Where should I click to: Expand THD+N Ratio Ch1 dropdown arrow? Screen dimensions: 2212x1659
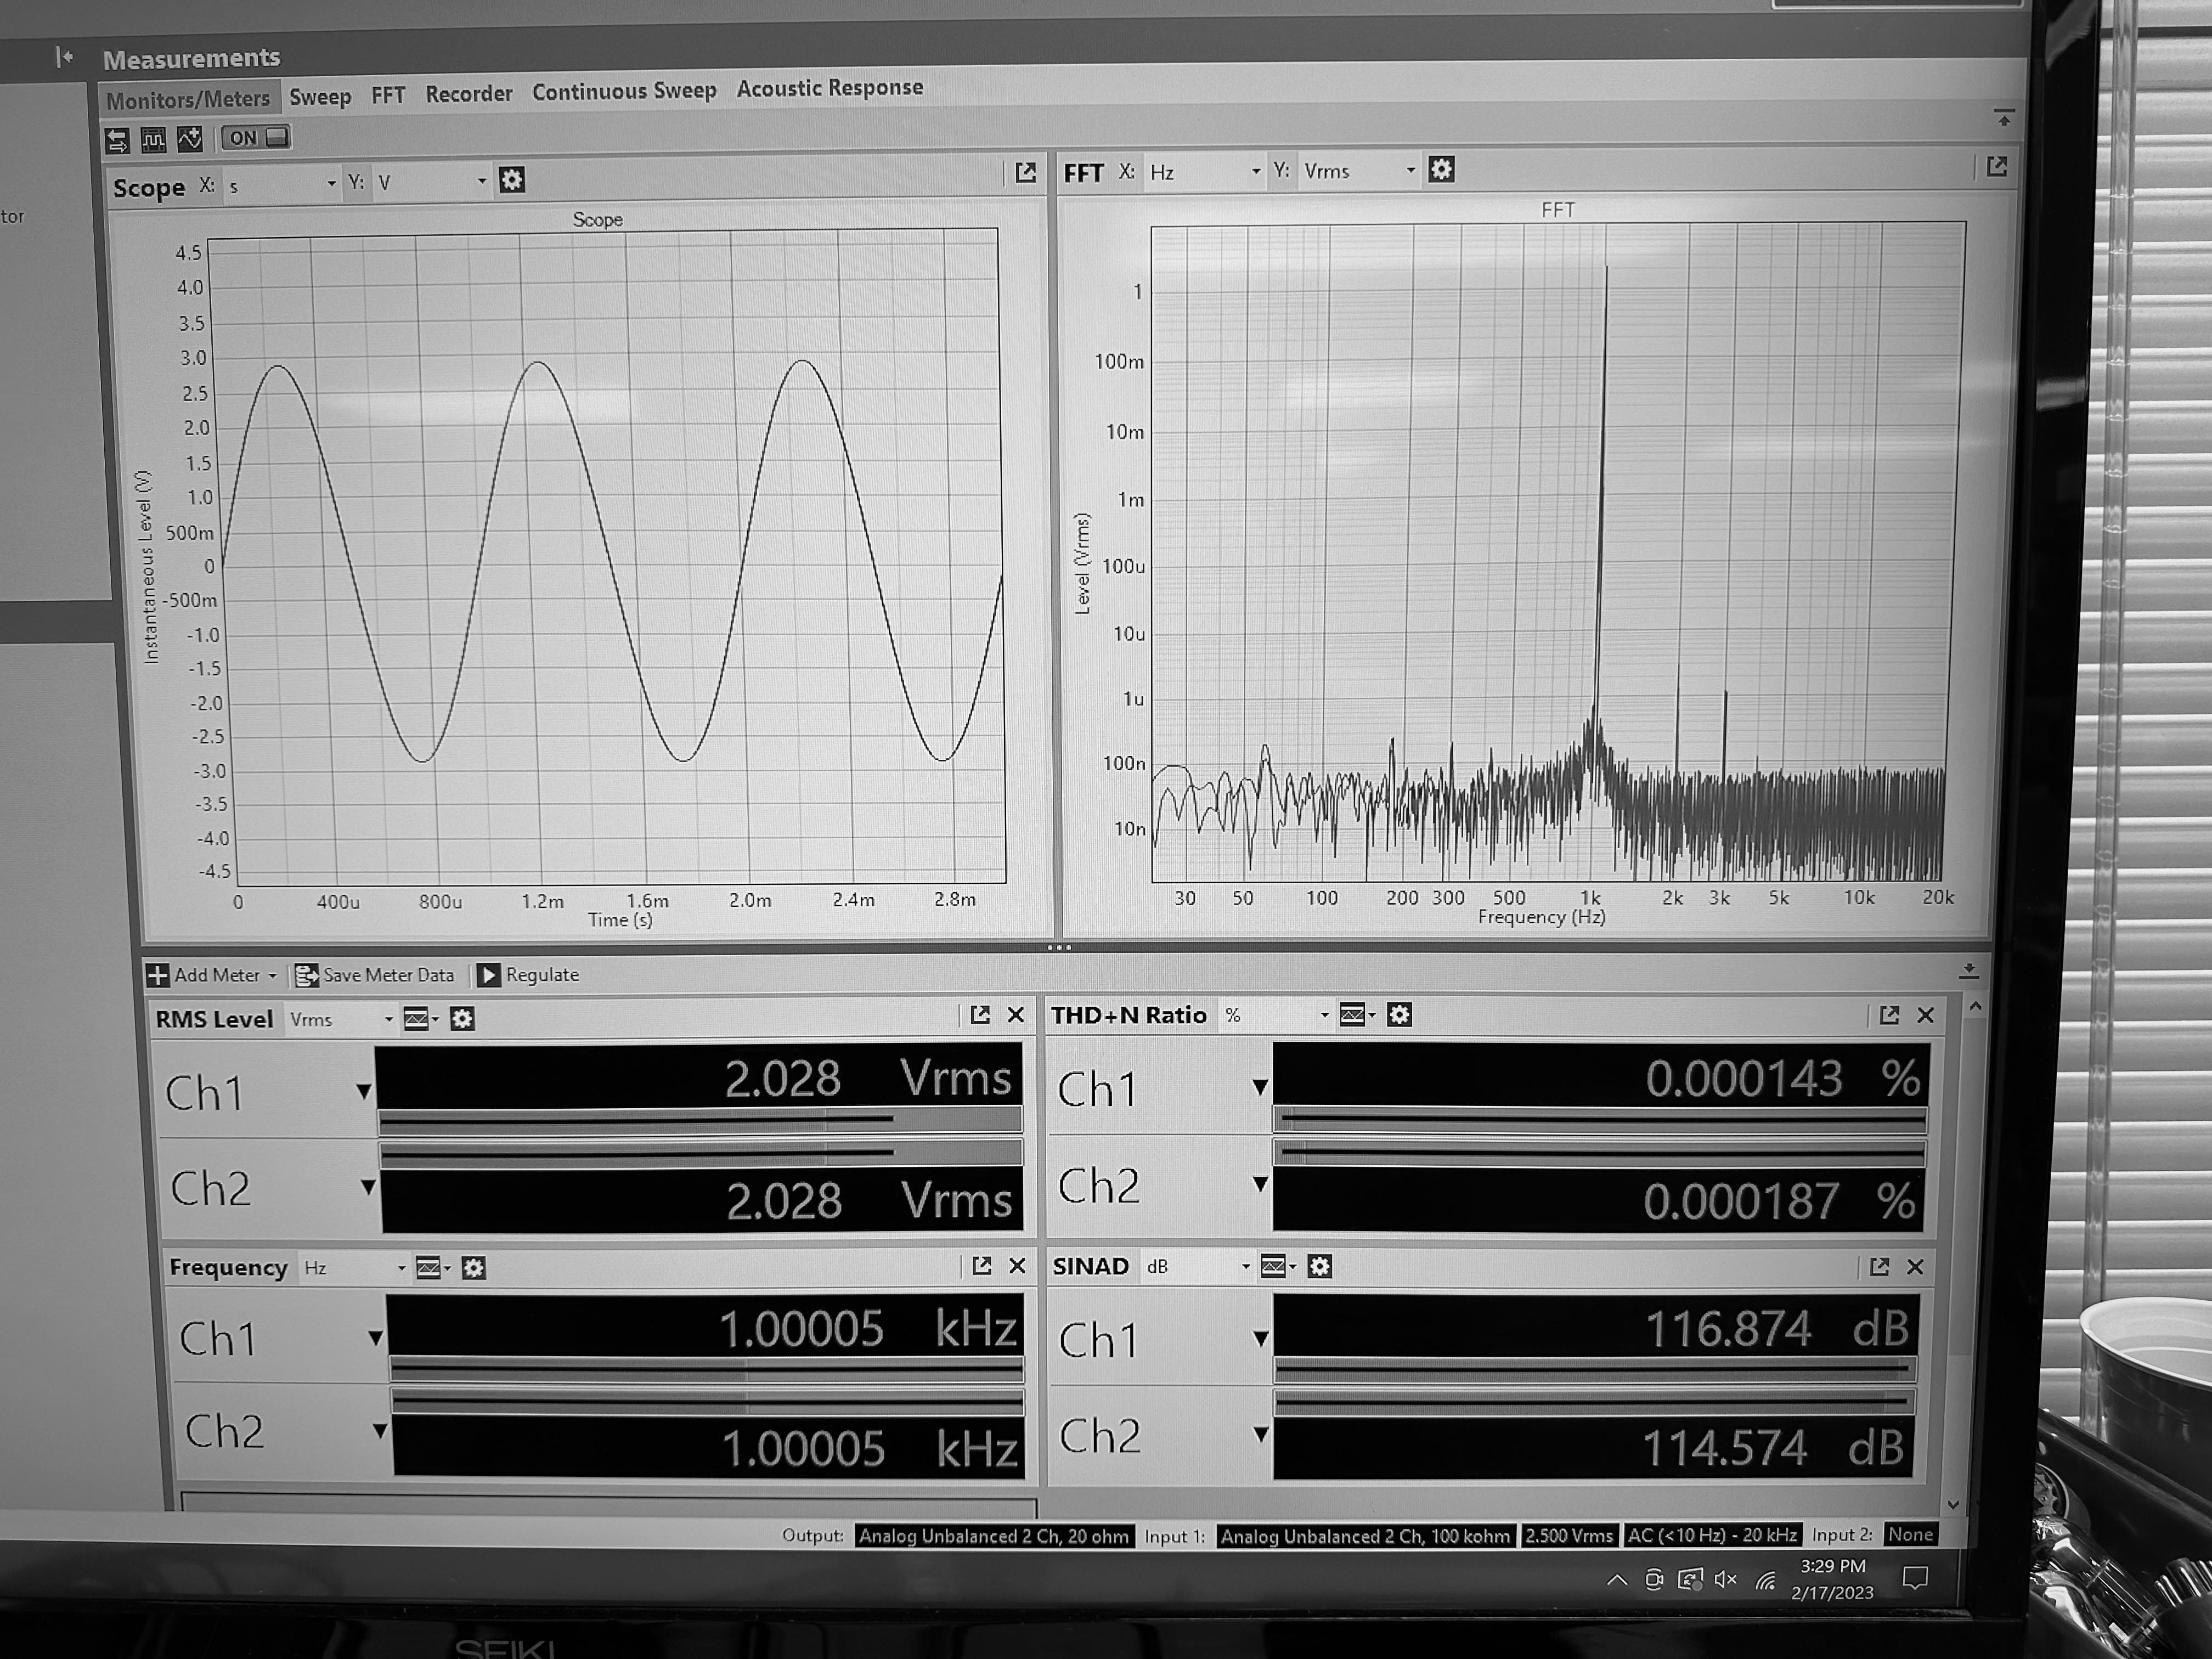[1260, 1087]
